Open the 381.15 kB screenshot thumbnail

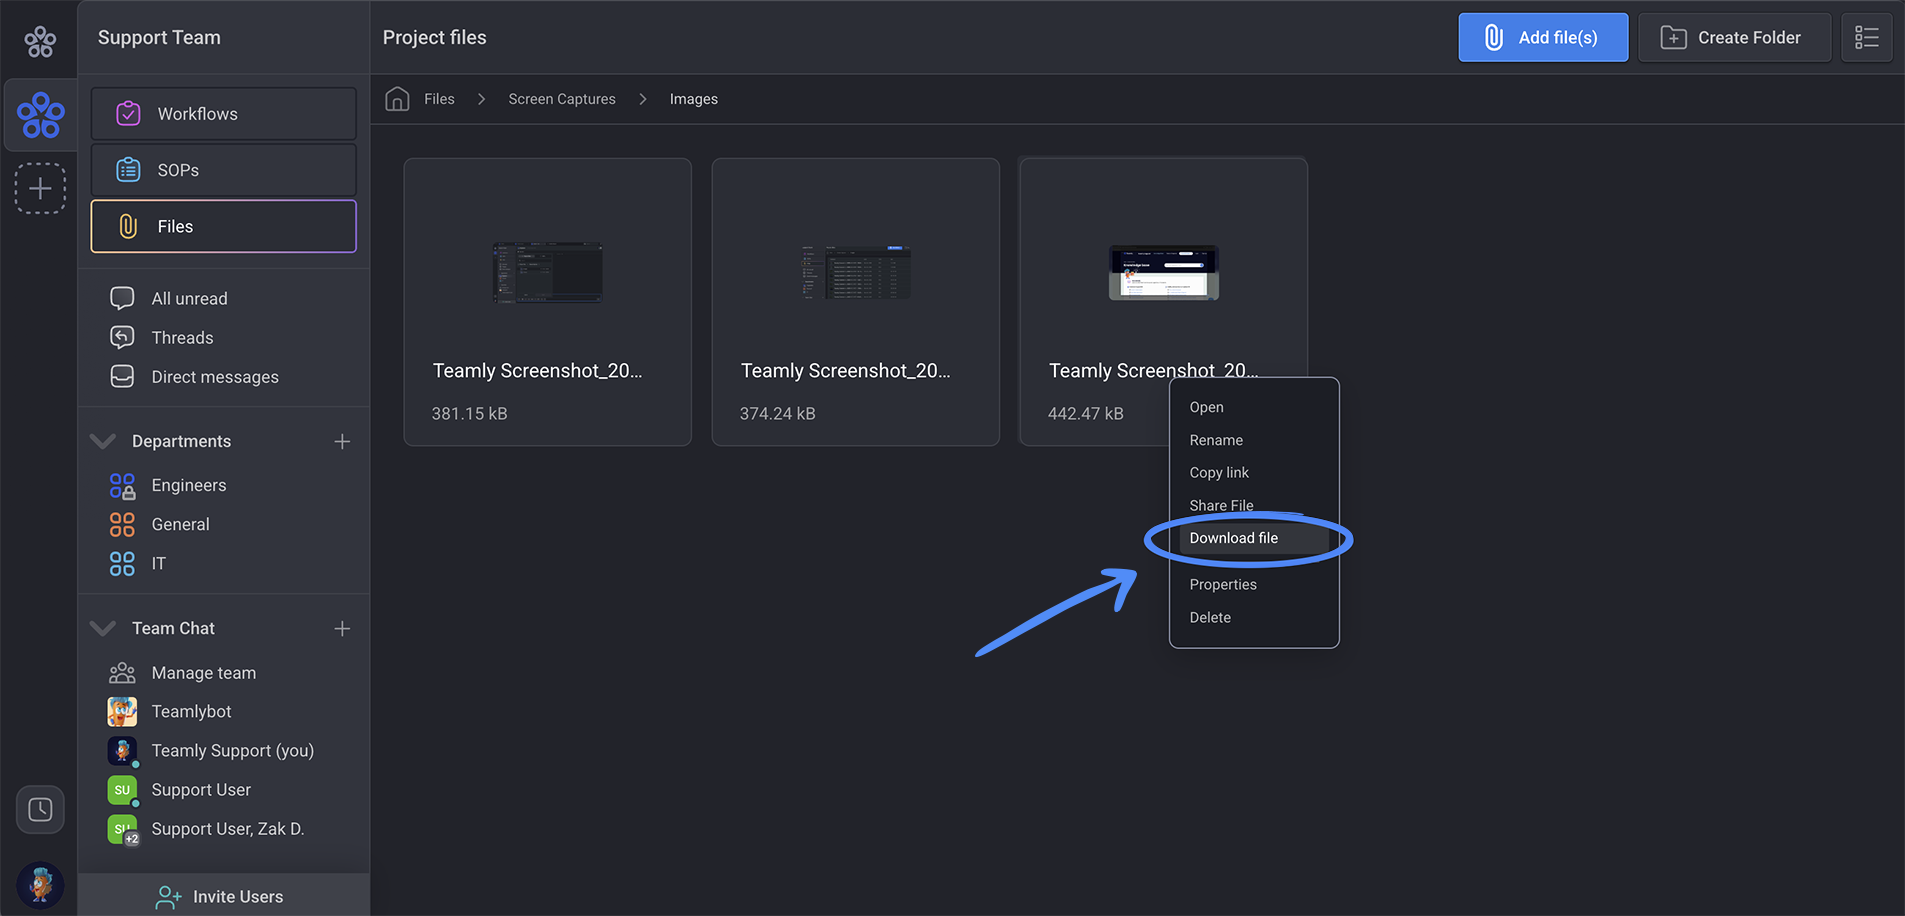(547, 272)
